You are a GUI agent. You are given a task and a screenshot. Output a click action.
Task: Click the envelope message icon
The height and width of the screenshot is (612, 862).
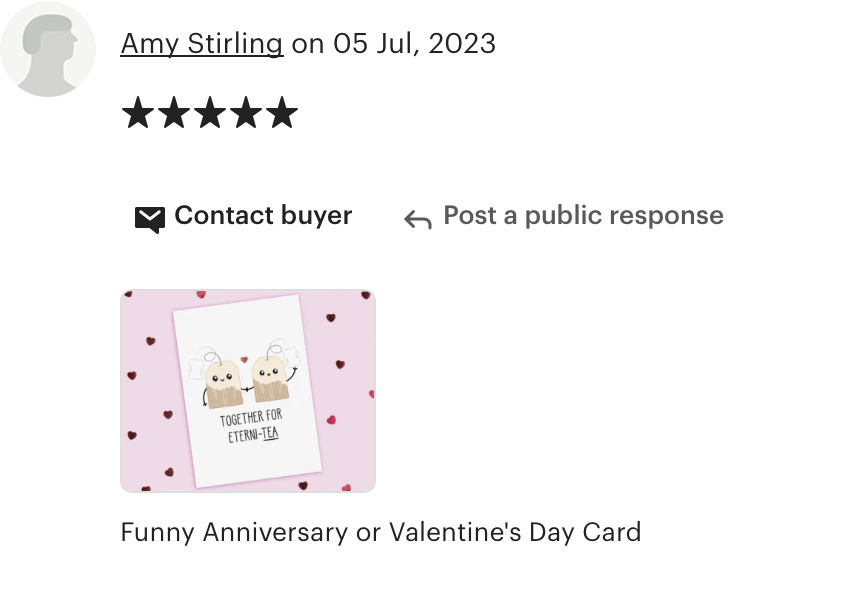tap(150, 219)
